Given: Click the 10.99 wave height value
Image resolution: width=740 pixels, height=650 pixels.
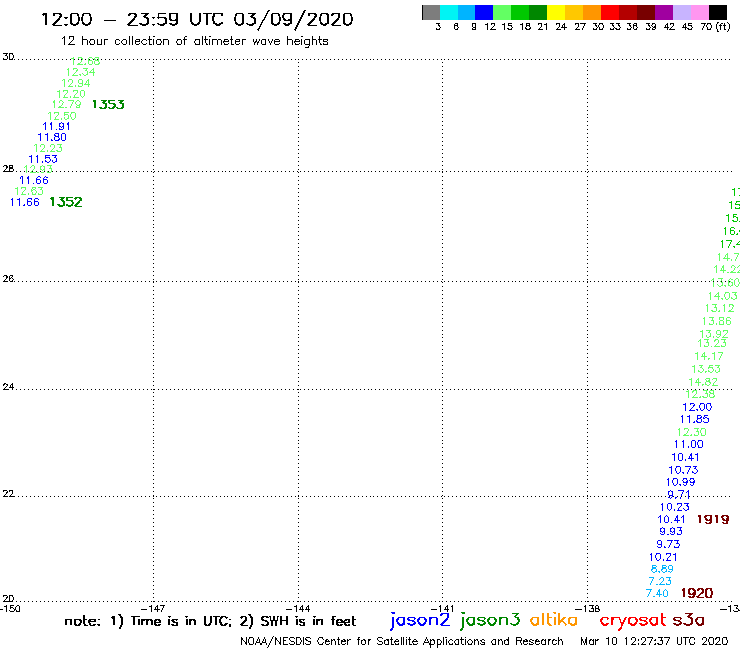Looking at the screenshot, I should pyautogui.click(x=681, y=482).
